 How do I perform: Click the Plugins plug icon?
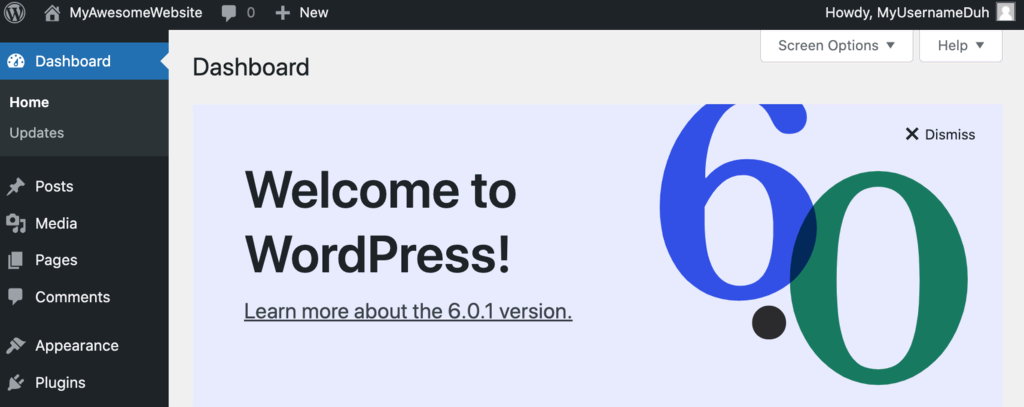point(16,383)
